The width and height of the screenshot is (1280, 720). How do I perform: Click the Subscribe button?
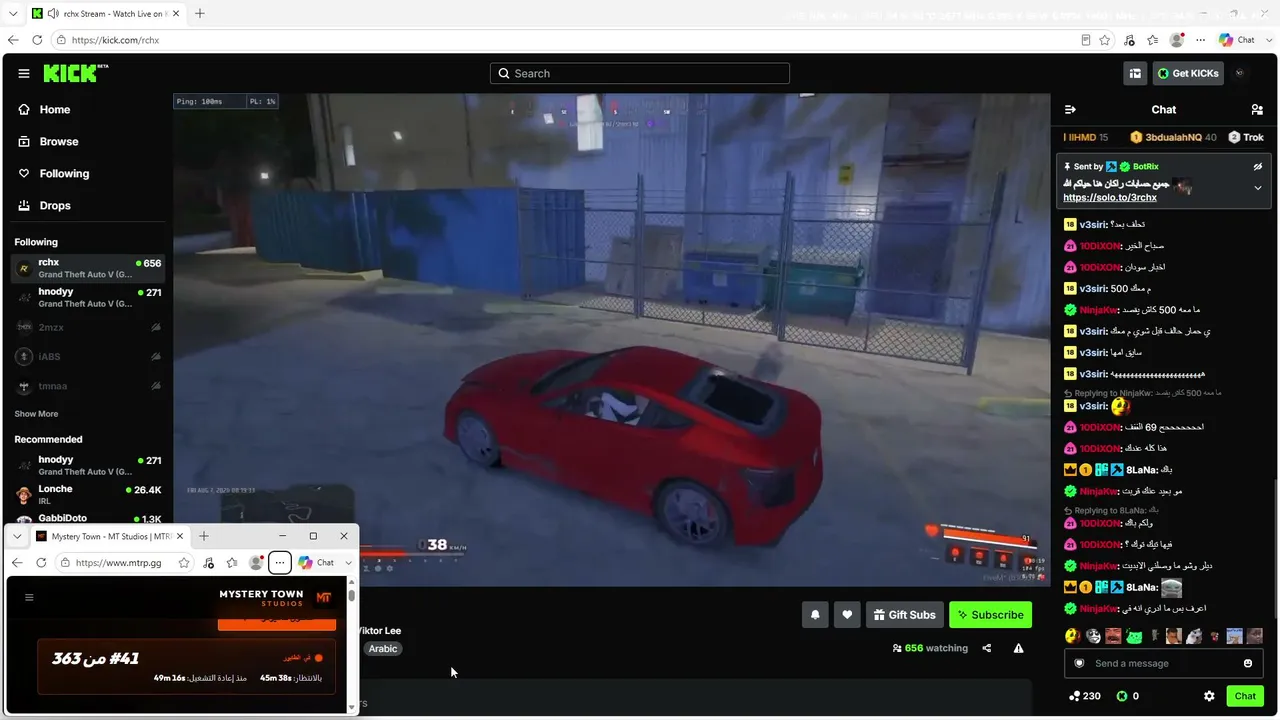991,615
